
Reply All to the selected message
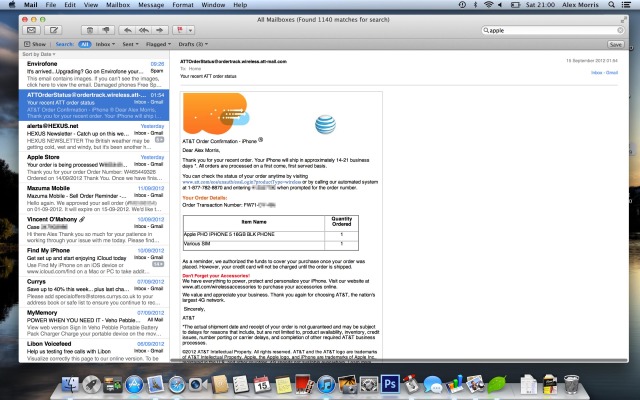pyautogui.click(x=144, y=30)
